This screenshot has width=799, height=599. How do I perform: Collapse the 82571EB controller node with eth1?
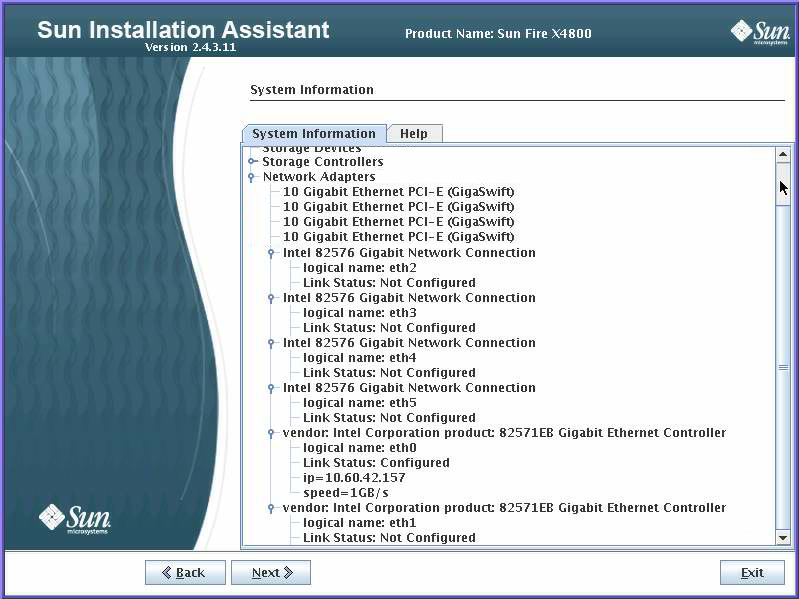click(271, 508)
